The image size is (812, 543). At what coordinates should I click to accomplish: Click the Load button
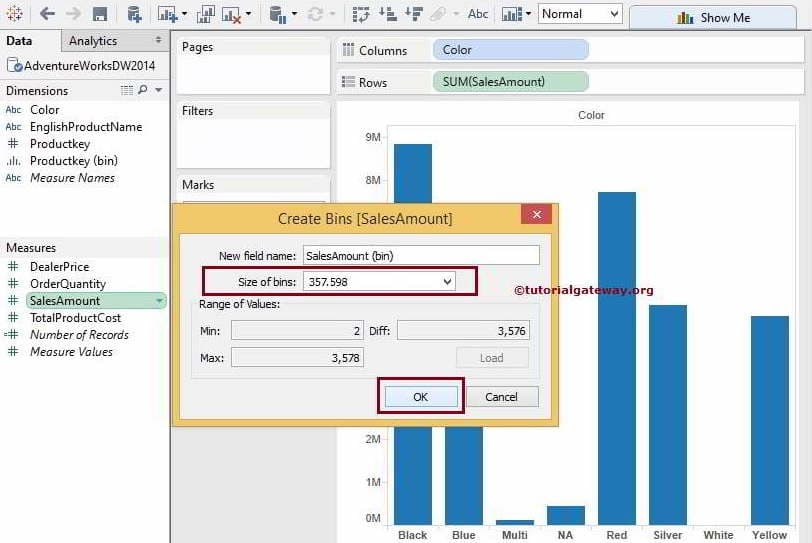tap(492, 358)
